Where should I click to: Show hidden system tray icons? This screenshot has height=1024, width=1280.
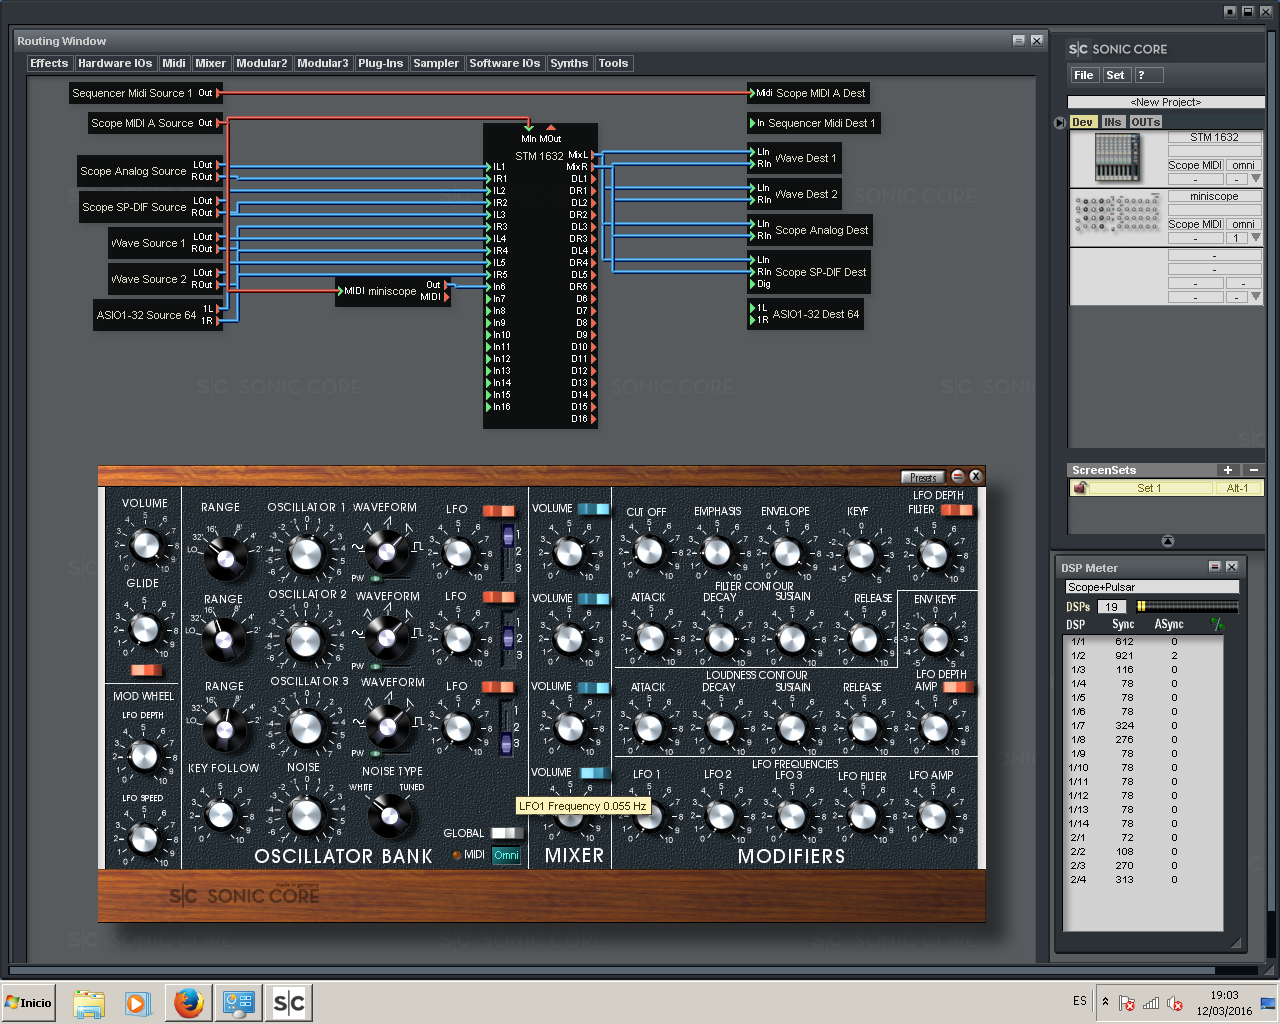point(1105,1001)
